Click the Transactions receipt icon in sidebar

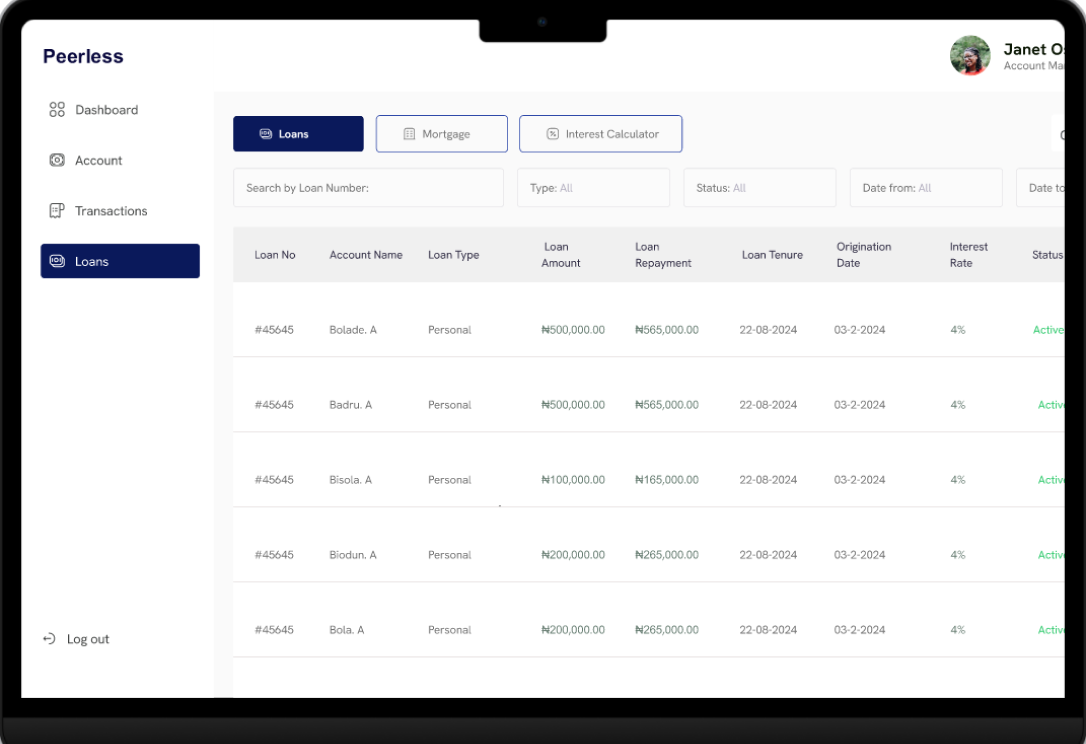tap(57, 211)
